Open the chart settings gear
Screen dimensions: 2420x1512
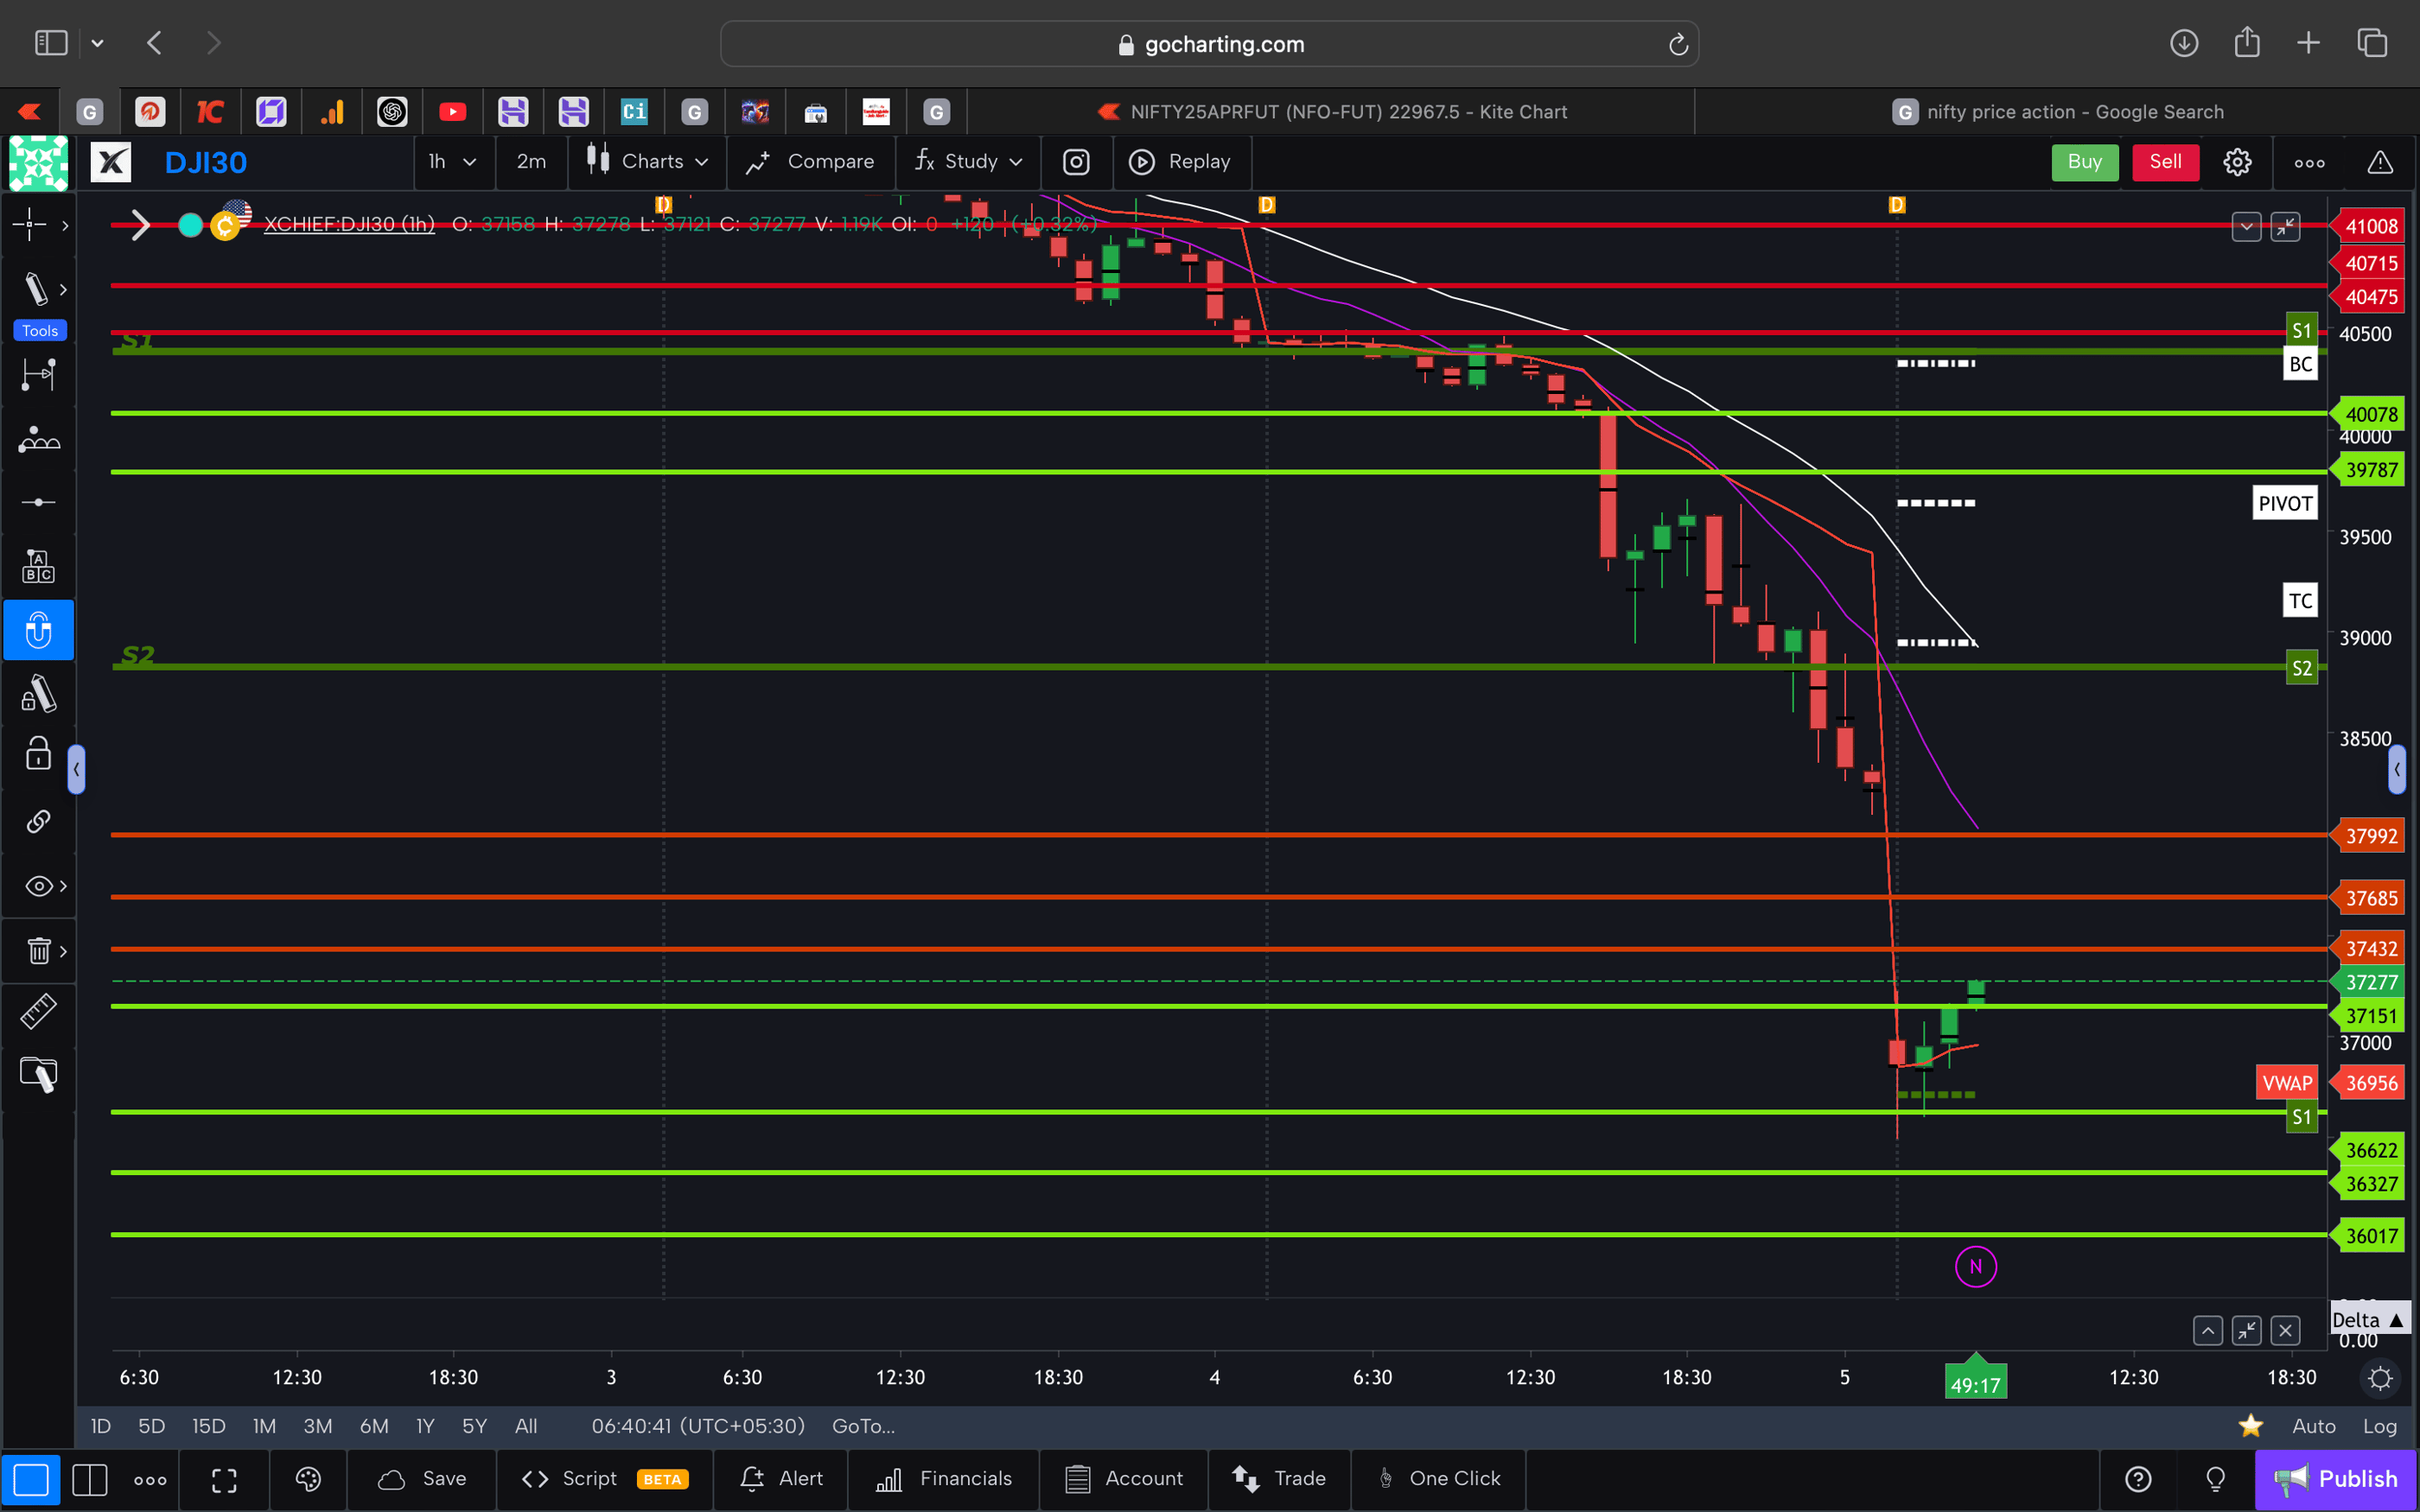click(x=2237, y=161)
